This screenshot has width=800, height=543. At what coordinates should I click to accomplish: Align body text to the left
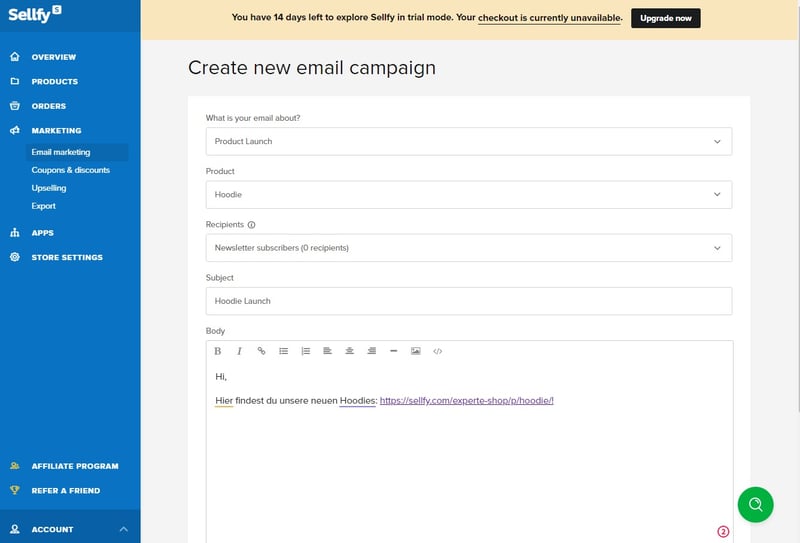(328, 351)
